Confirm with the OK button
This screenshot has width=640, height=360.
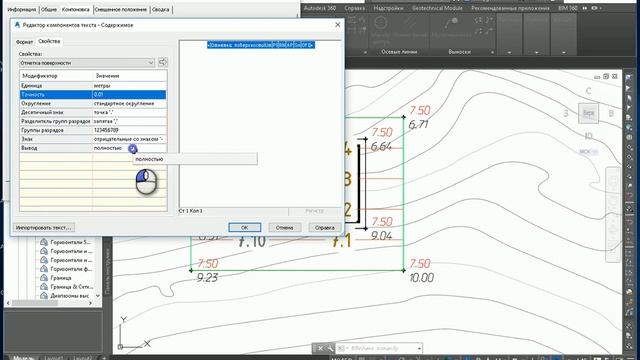pyautogui.click(x=244, y=228)
